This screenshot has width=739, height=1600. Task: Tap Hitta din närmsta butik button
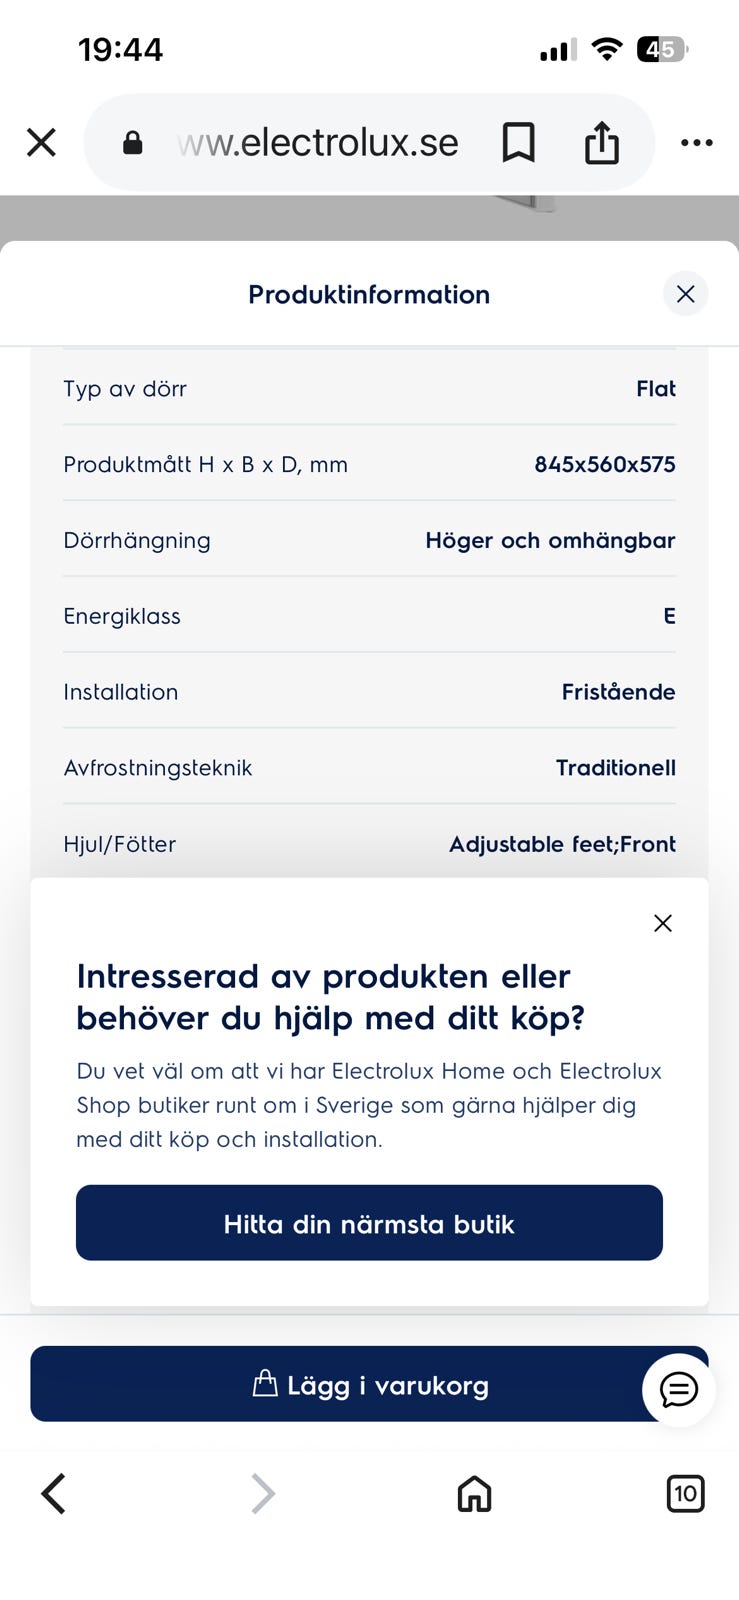(x=369, y=1223)
